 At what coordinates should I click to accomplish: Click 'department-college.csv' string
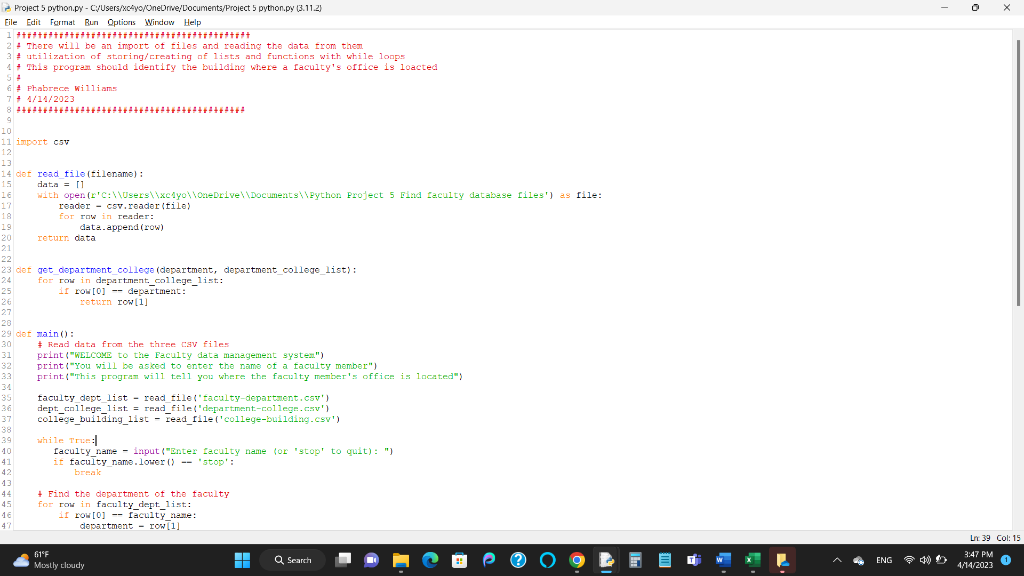262,408
